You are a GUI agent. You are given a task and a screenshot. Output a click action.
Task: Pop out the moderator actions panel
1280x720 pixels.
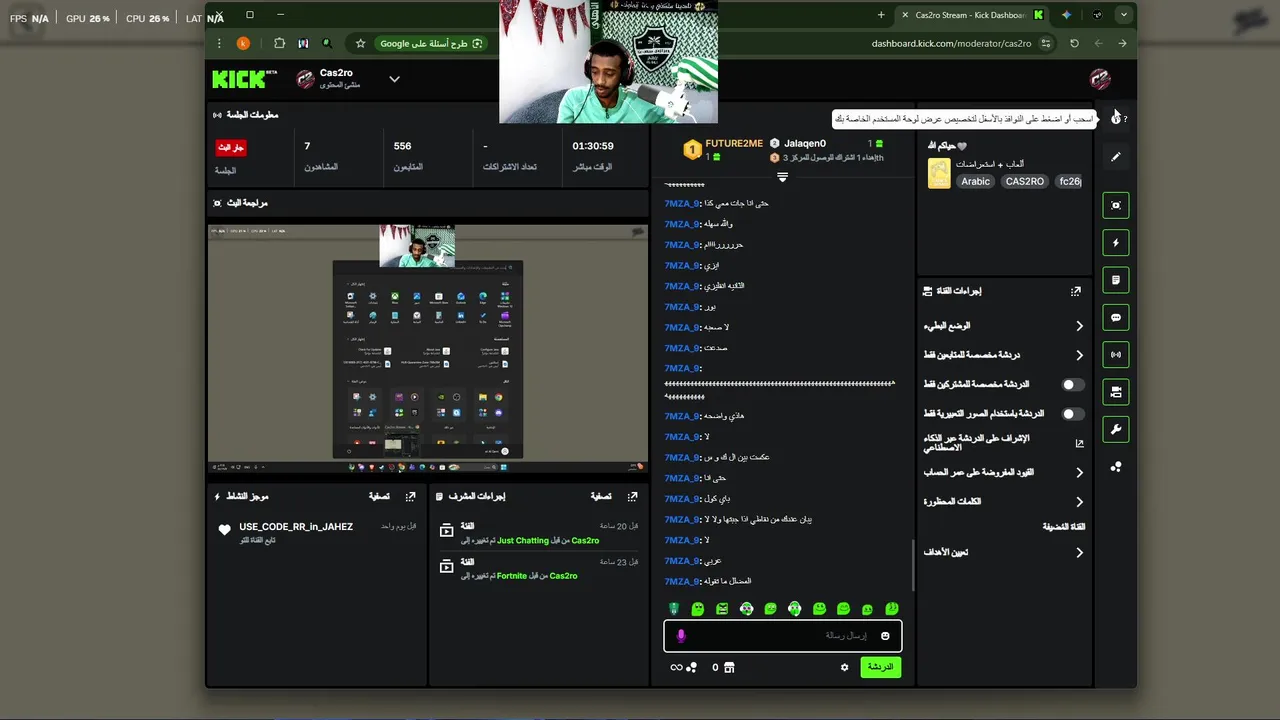[x=632, y=496]
